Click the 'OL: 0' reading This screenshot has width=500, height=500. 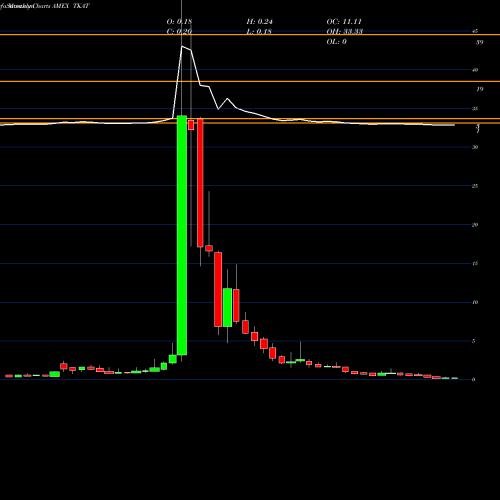pyautogui.click(x=337, y=42)
